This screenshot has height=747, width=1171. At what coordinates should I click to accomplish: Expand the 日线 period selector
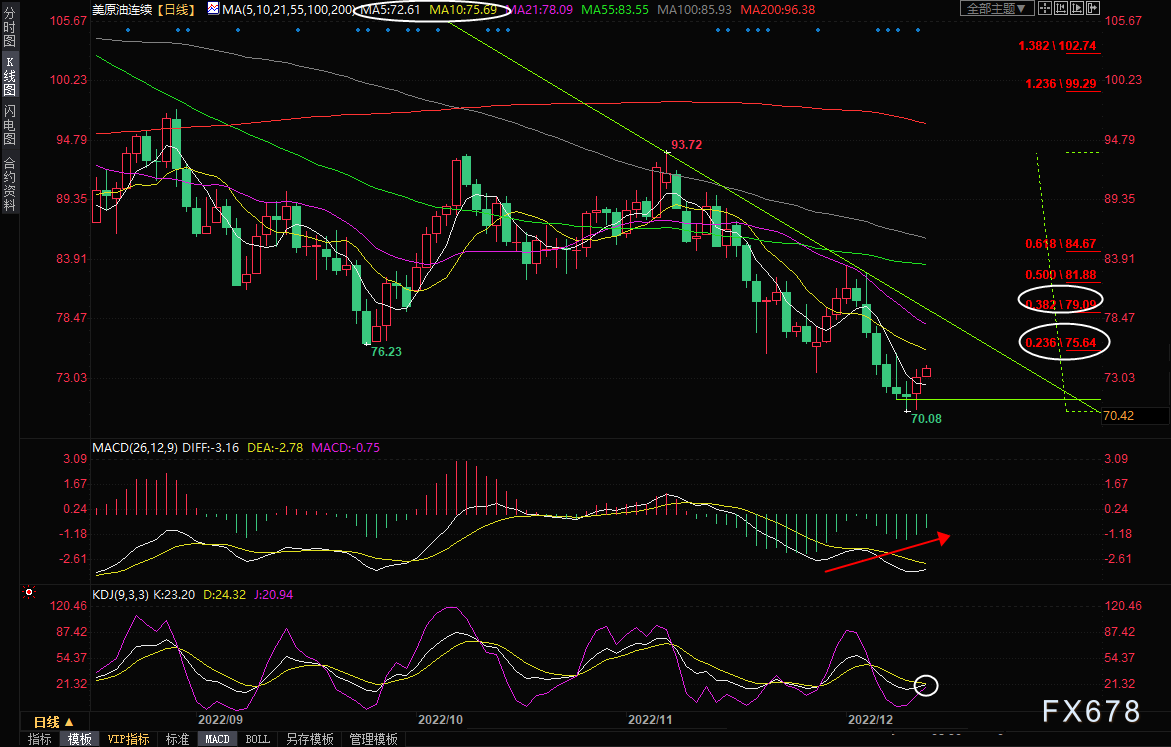pos(54,722)
